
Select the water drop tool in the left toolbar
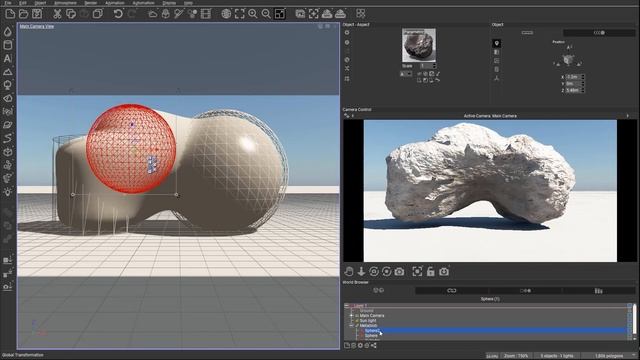8,32
